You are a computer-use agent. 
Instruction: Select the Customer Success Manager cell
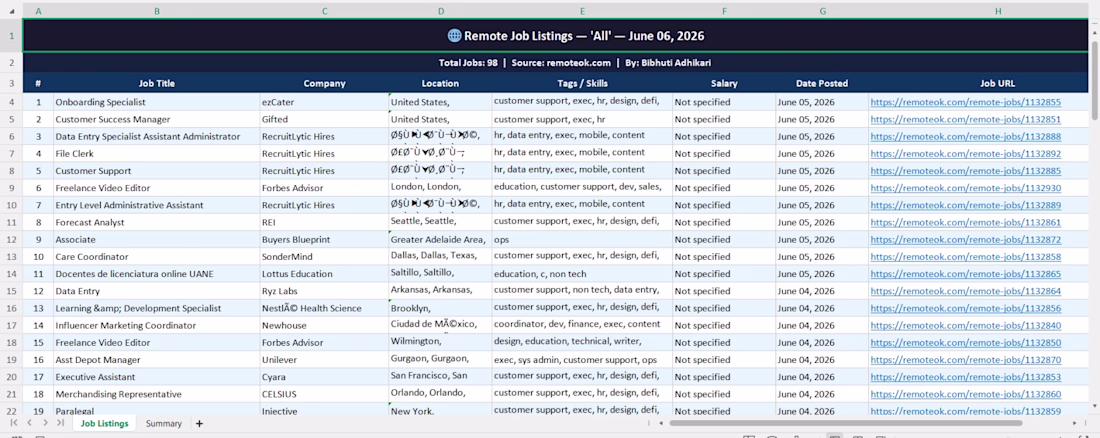point(156,119)
